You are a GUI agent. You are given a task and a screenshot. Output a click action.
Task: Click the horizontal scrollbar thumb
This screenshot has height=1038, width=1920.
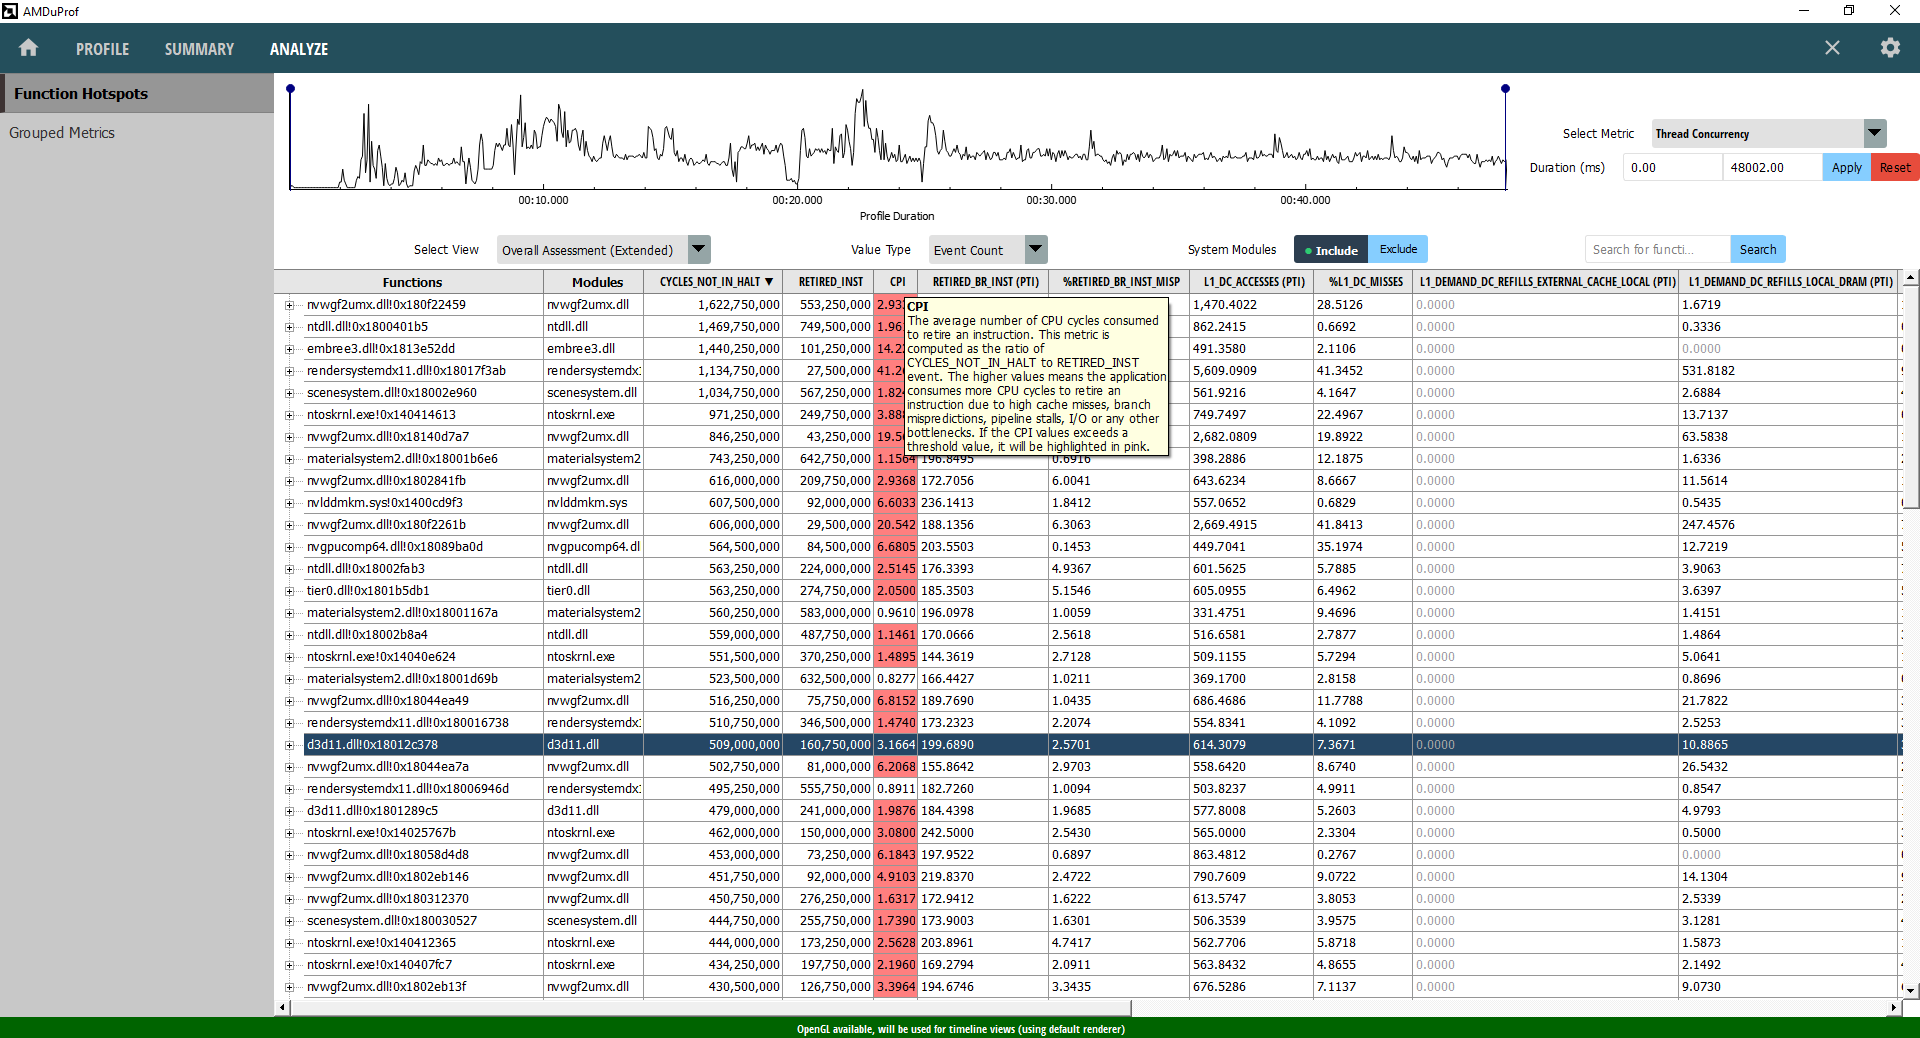tap(710, 1008)
